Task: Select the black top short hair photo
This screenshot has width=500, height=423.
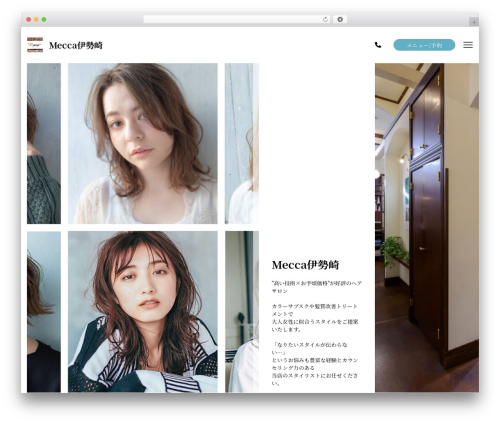Action: [x=44, y=312]
